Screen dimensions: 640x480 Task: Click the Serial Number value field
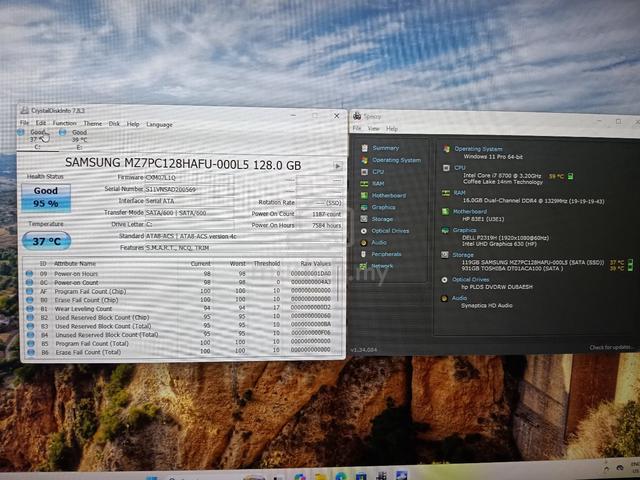189,189
